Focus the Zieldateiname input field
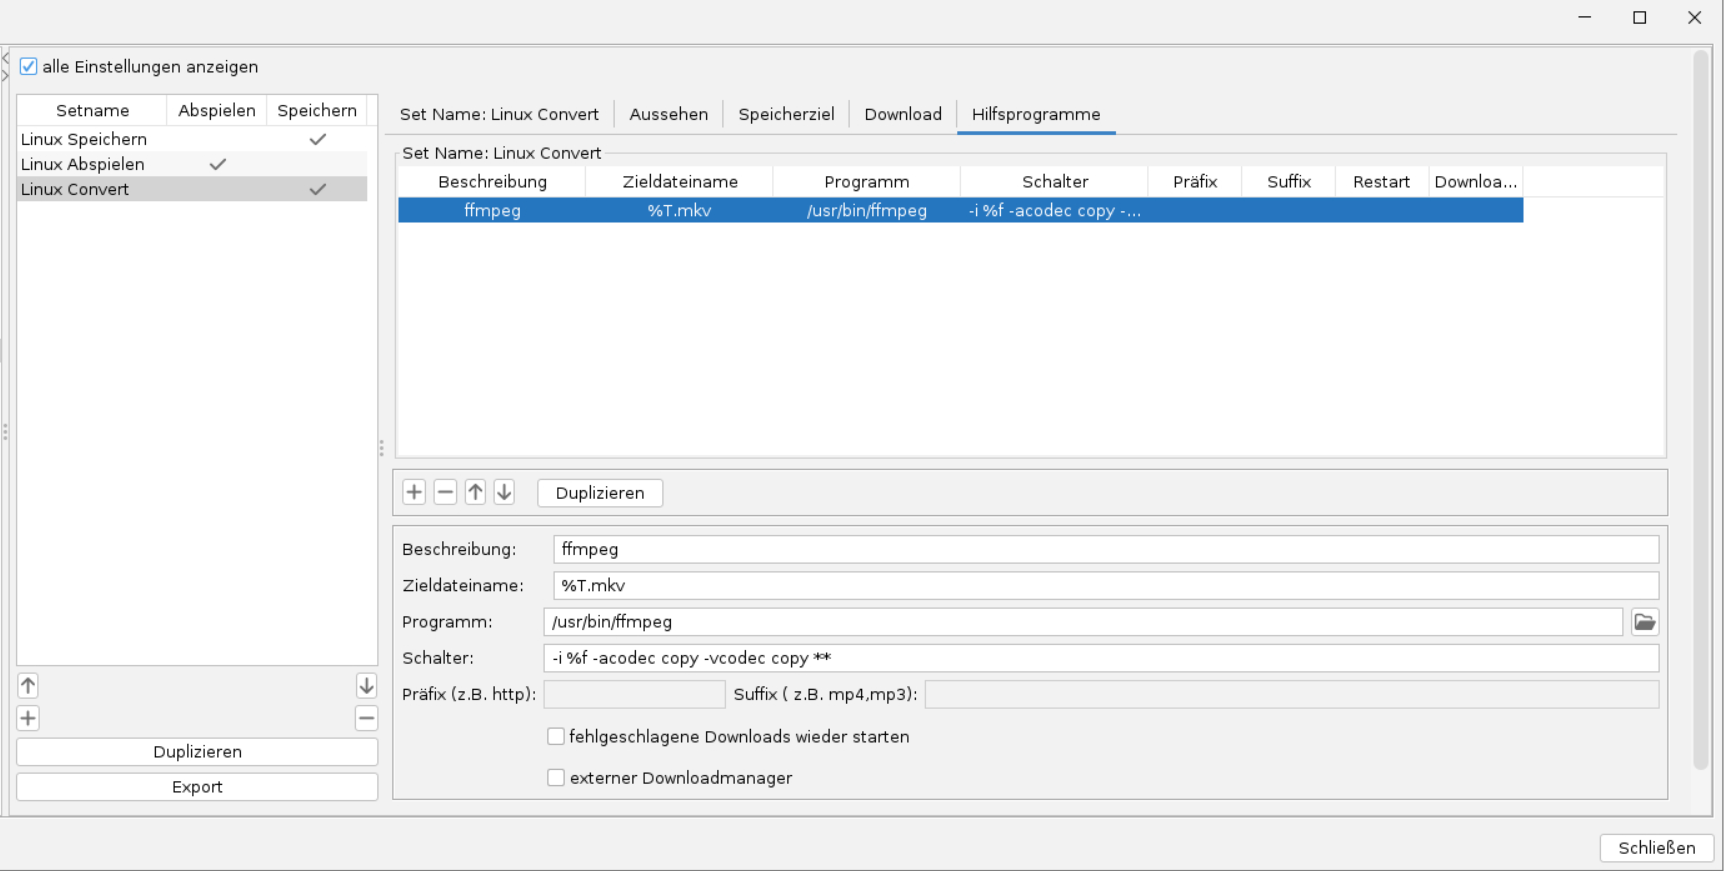Viewport: 1724px width, 871px height. coord(1106,585)
